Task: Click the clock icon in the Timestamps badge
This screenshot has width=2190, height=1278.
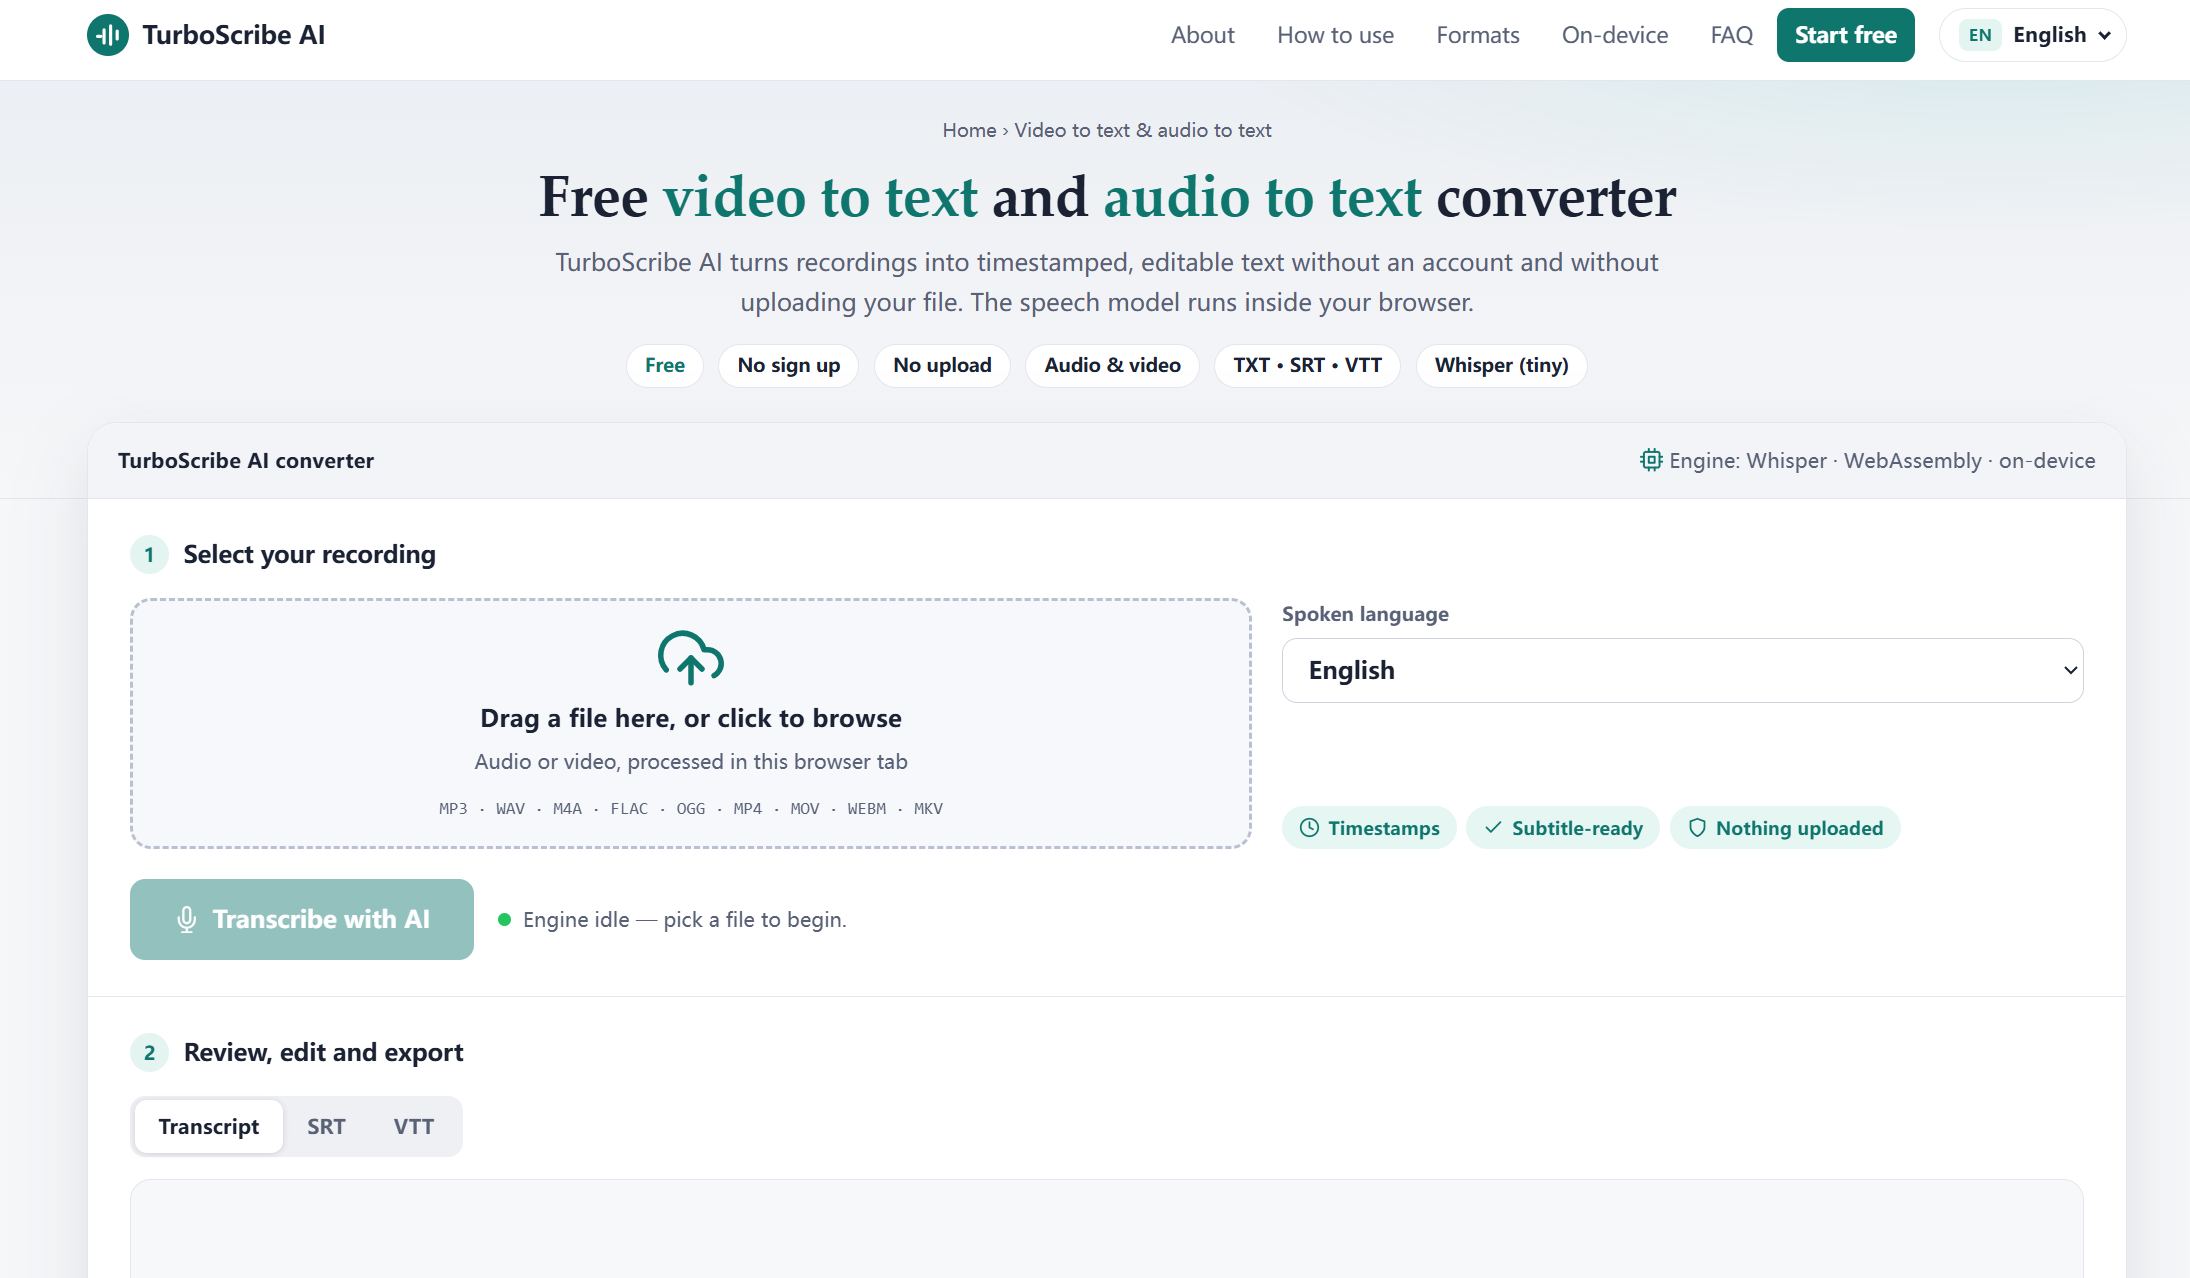Action: pyautogui.click(x=1309, y=828)
